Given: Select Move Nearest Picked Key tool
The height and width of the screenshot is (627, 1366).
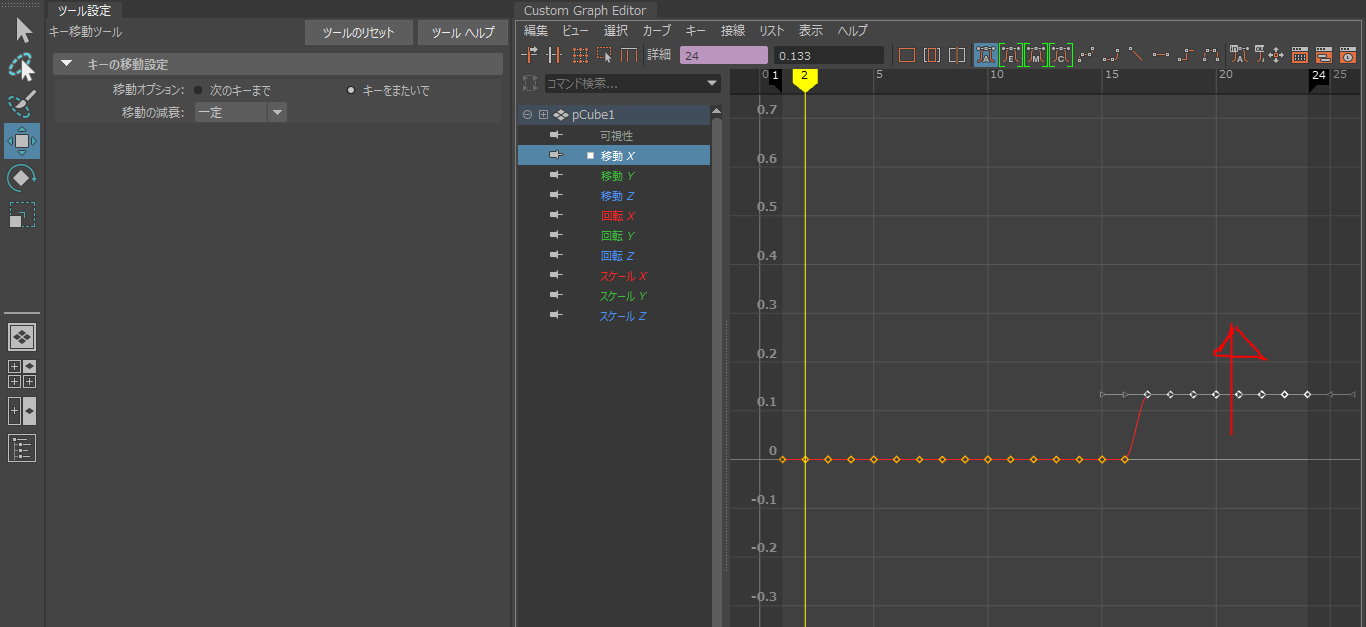Looking at the screenshot, I should coord(531,55).
